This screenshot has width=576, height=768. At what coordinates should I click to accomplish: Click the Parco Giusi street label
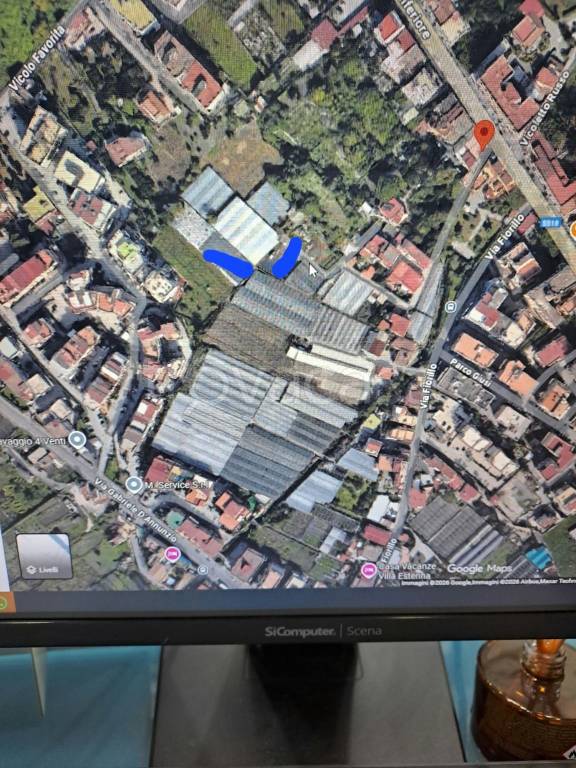click(x=470, y=373)
